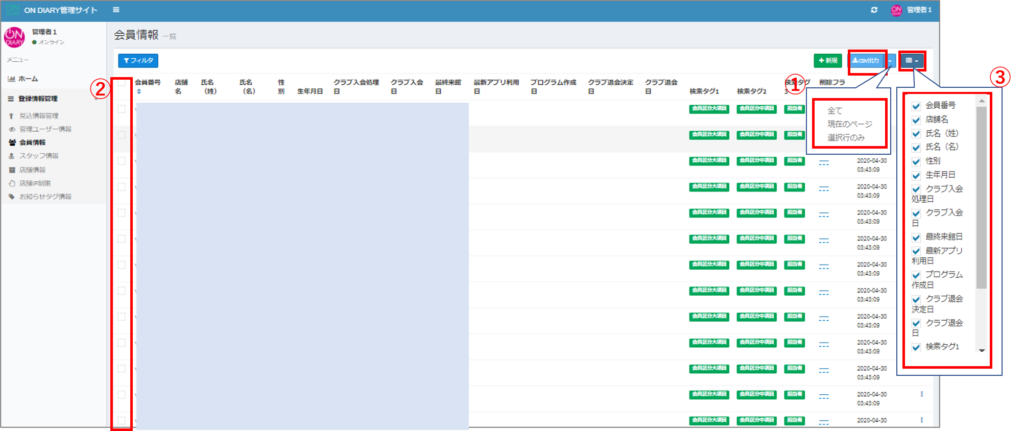Viewport: 1024px width, 431px height.
Task: Click the refresh icon in the header
Action: (874, 9)
